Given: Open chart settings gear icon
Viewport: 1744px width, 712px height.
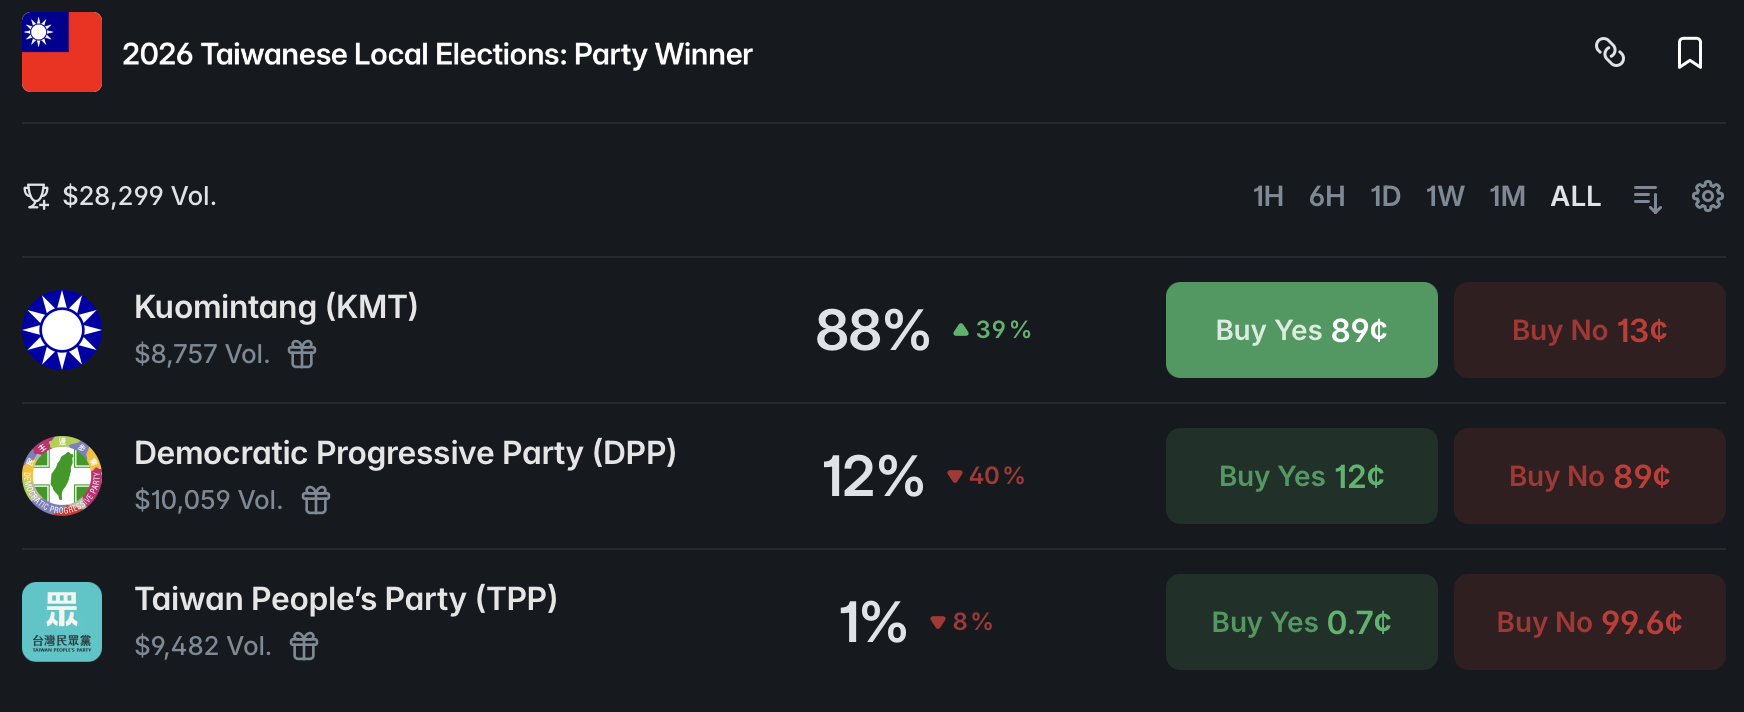Looking at the screenshot, I should pos(1707,196).
